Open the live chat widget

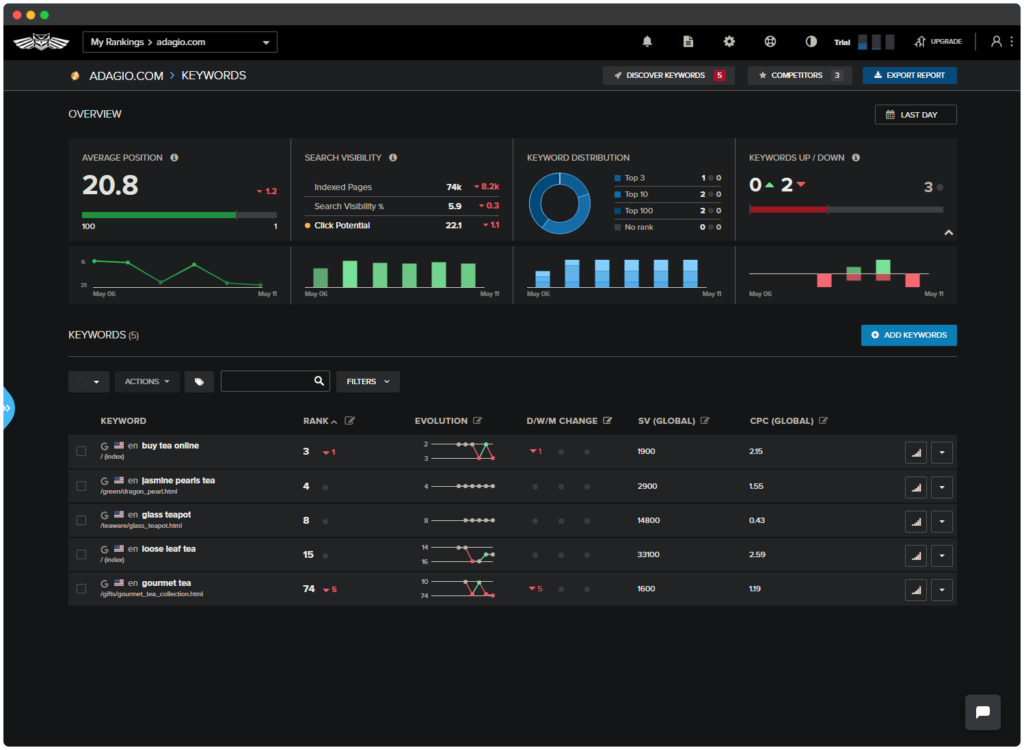click(x=983, y=712)
